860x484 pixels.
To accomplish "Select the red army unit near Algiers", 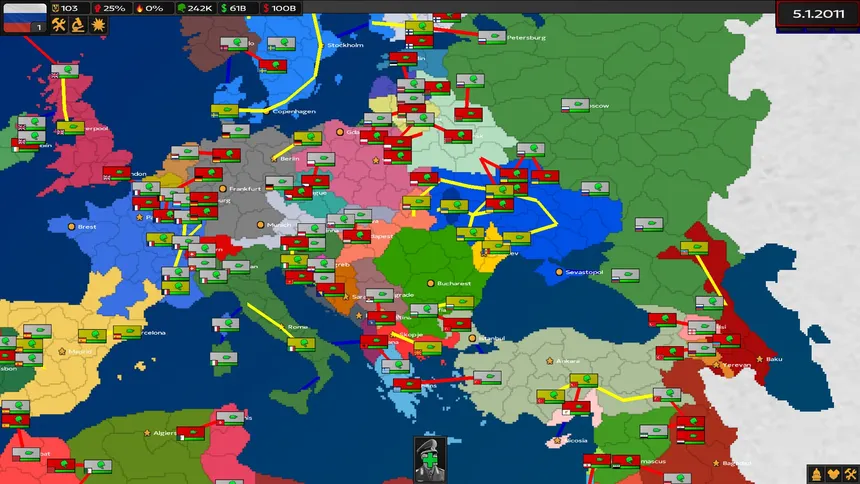I will point(191,434).
